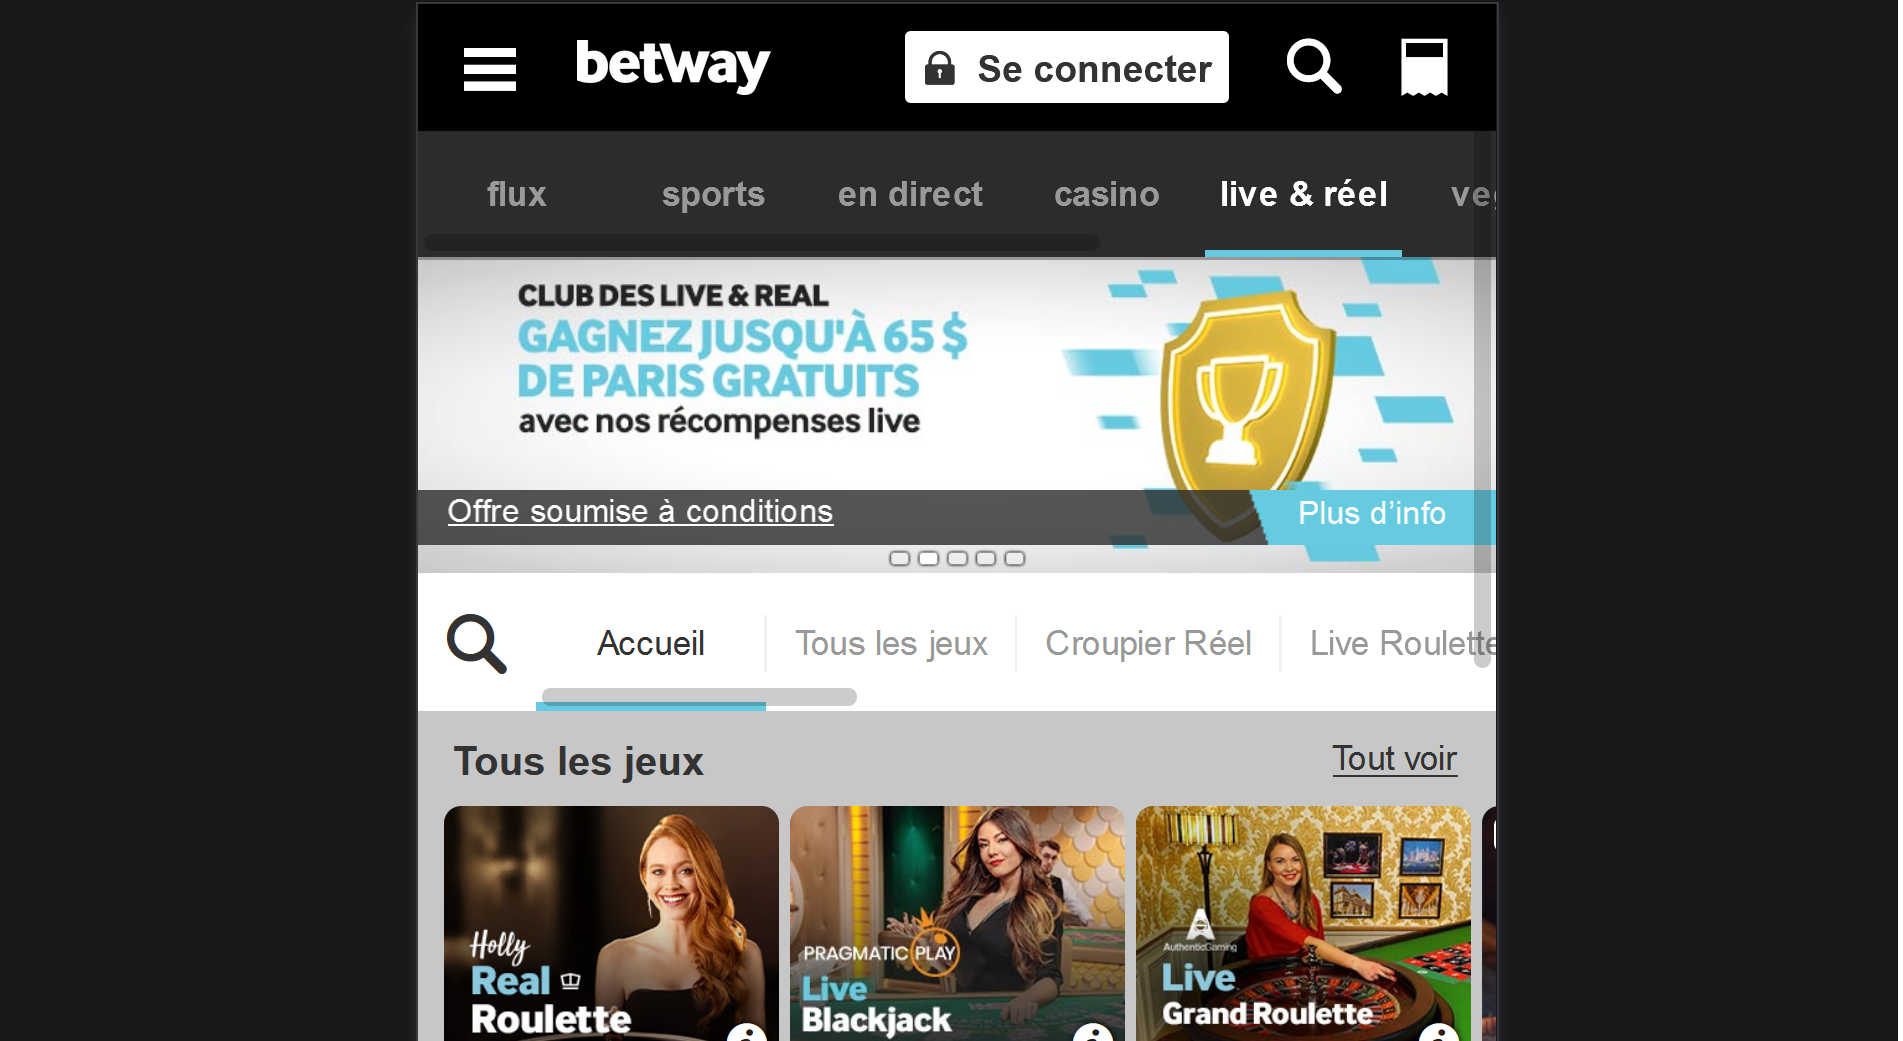Open Offre soumise à conditions link
The height and width of the screenshot is (1041, 1903).
[640, 512]
